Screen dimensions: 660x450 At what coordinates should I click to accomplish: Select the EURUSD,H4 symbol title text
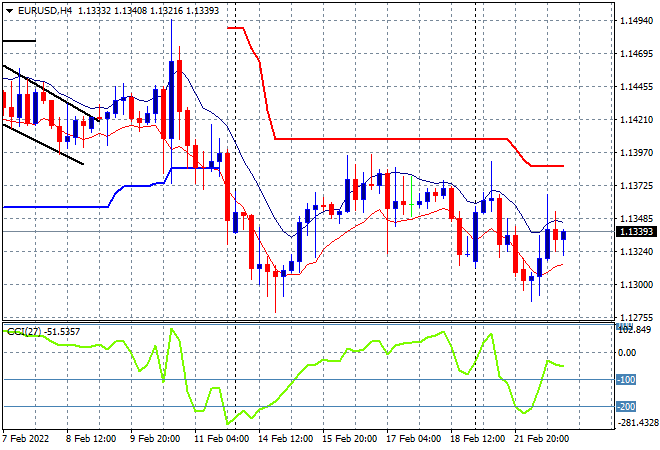pyautogui.click(x=45, y=11)
